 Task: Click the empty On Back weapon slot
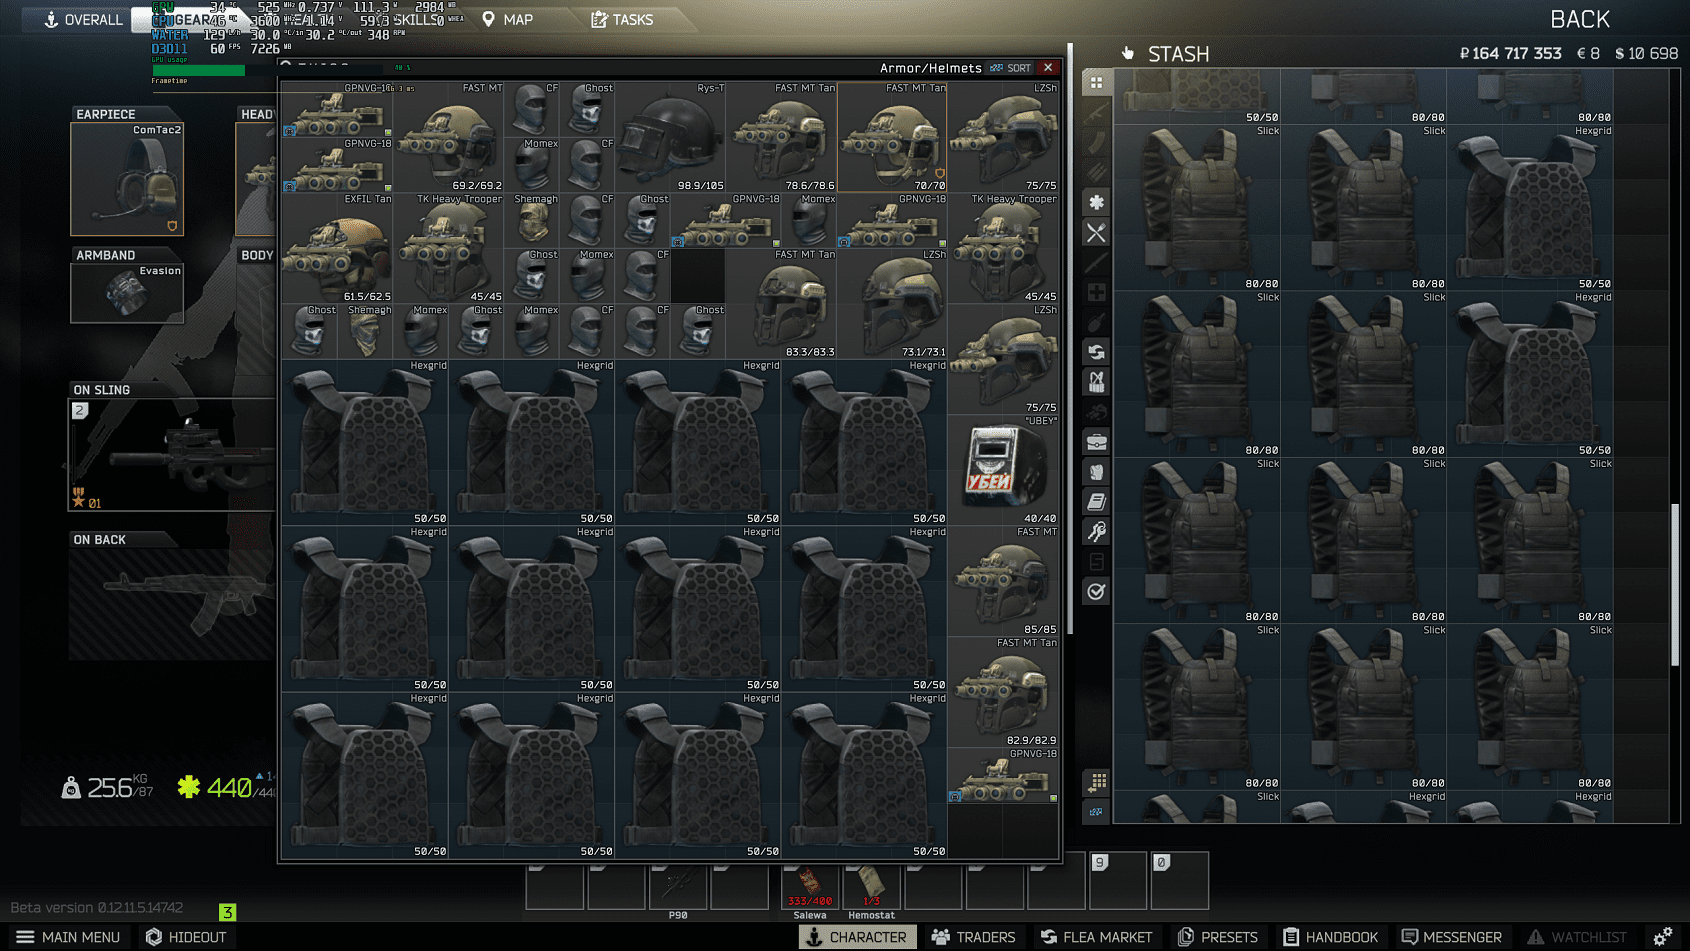coord(172,604)
